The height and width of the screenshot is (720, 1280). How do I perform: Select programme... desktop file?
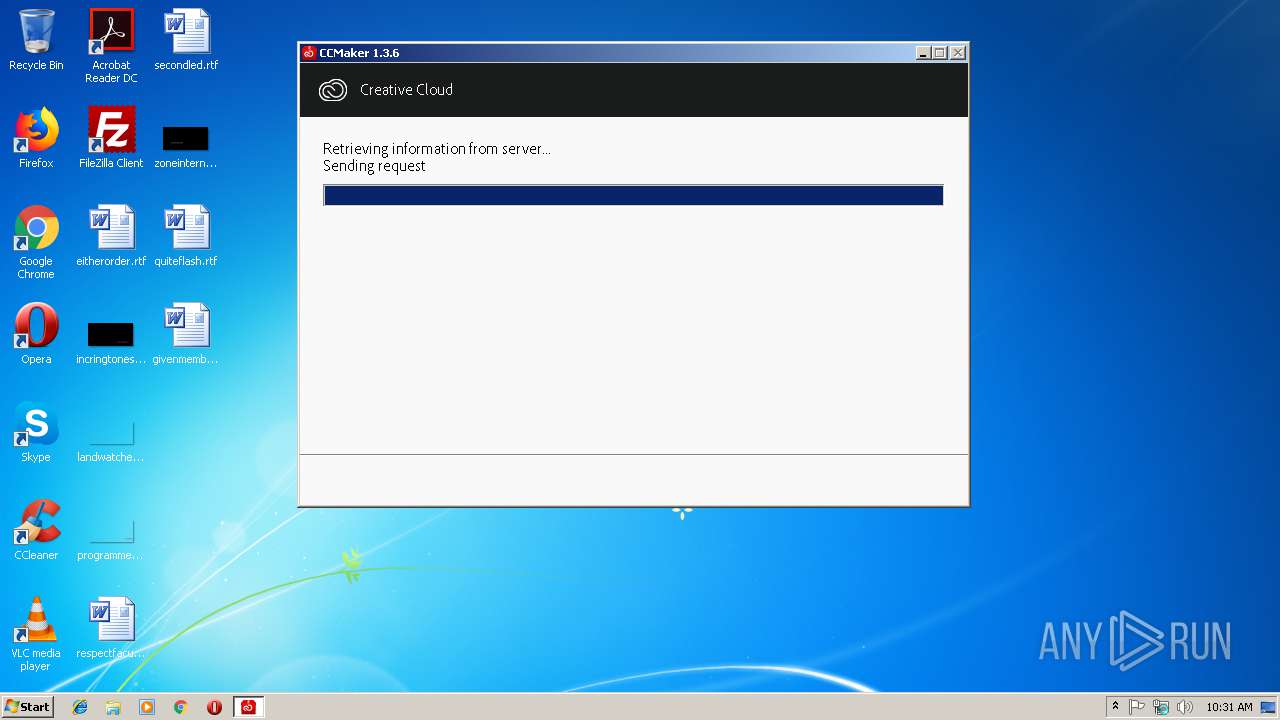(x=111, y=538)
